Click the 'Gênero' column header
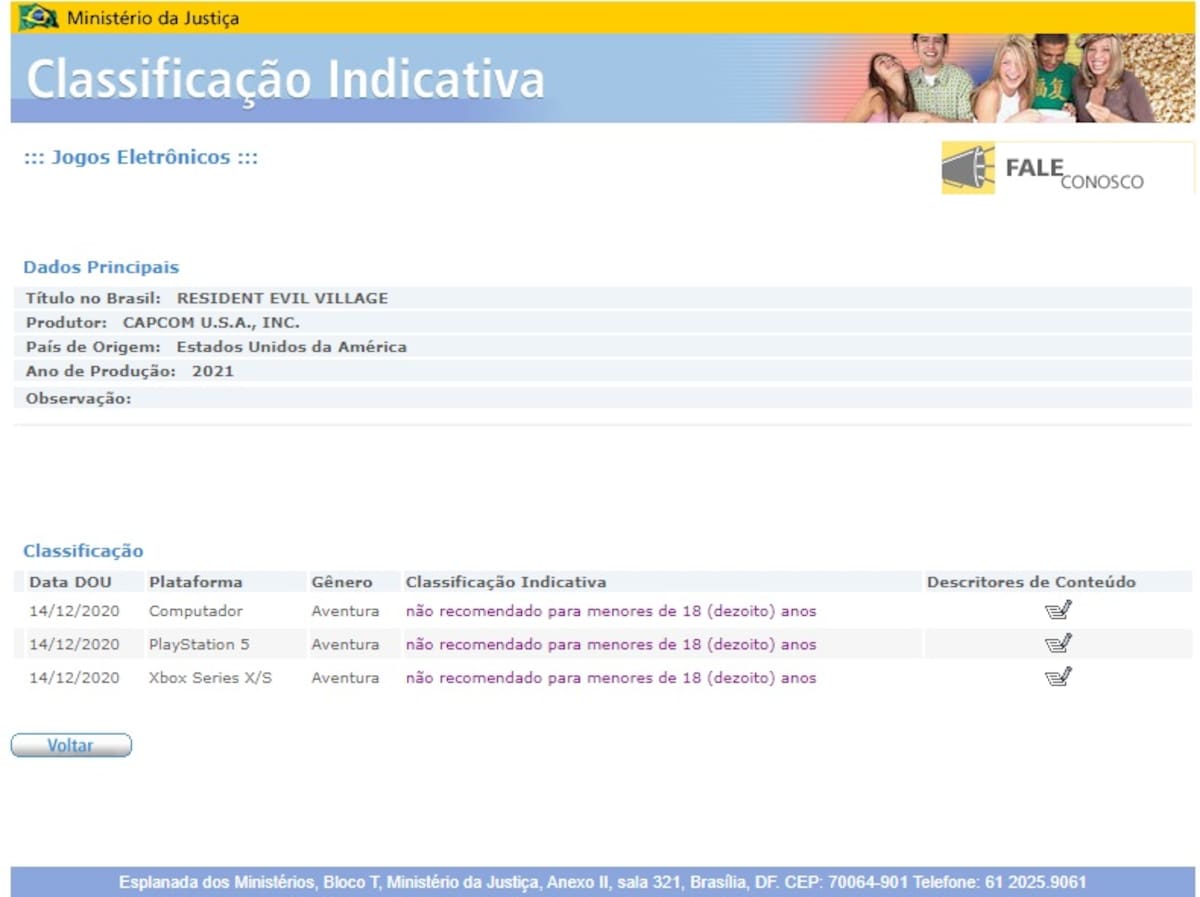 tap(342, 582)
